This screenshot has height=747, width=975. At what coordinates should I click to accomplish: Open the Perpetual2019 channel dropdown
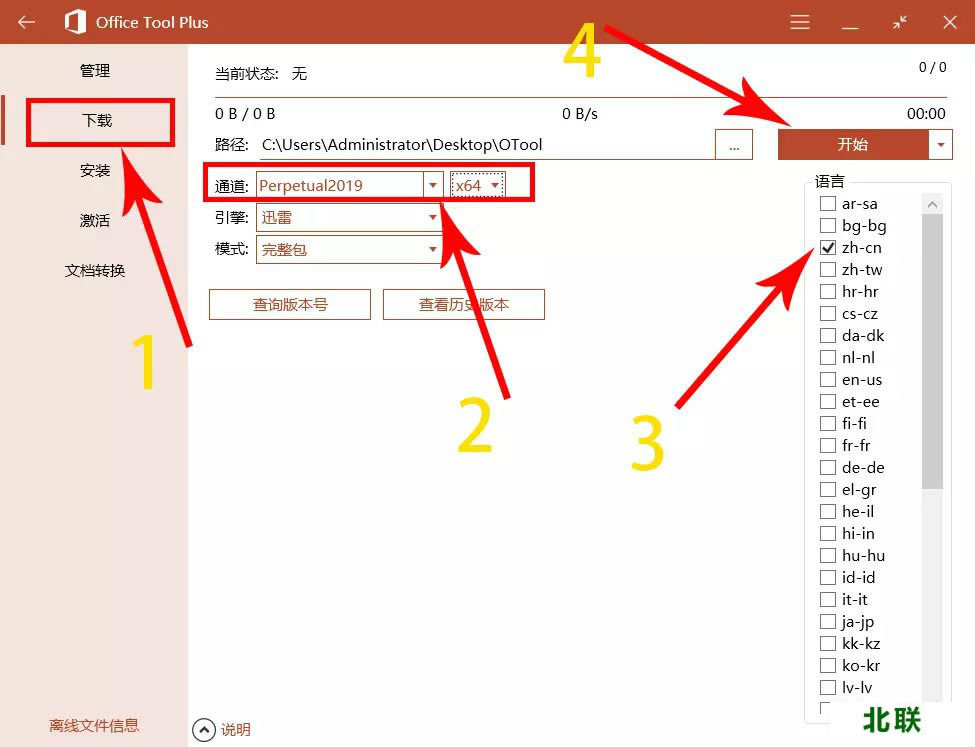point(433,185)
